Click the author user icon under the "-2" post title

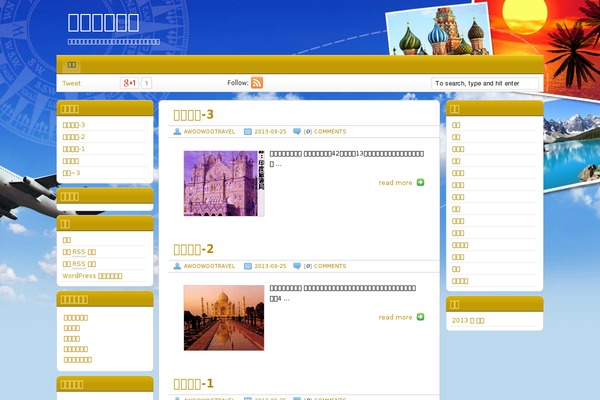click(x=177, y=266)
